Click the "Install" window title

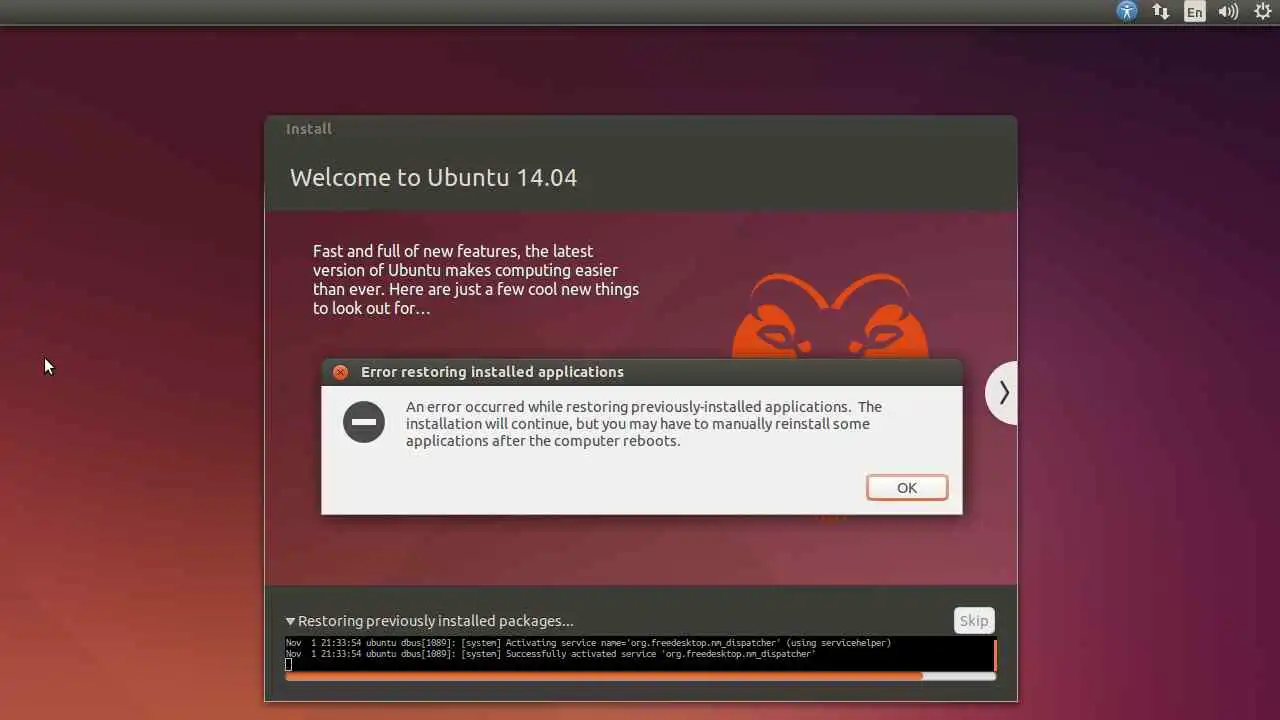tap(309, 128)
